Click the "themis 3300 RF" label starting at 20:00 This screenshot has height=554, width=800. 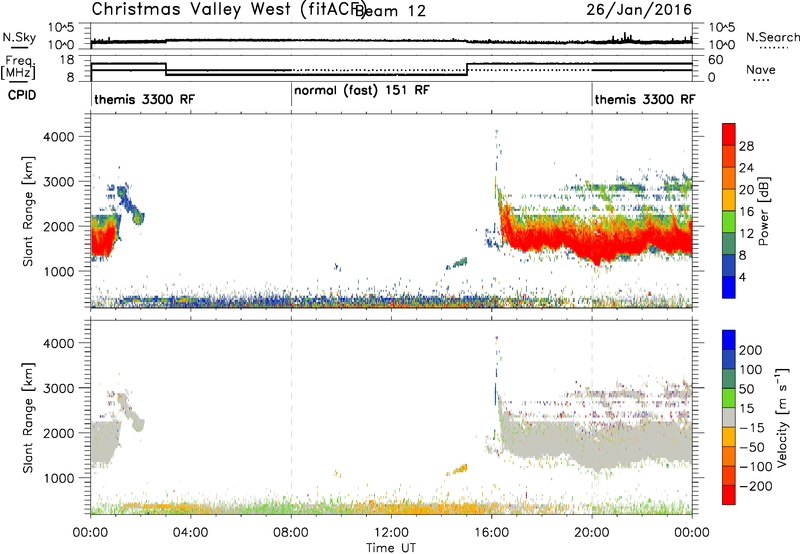(645, 99)
